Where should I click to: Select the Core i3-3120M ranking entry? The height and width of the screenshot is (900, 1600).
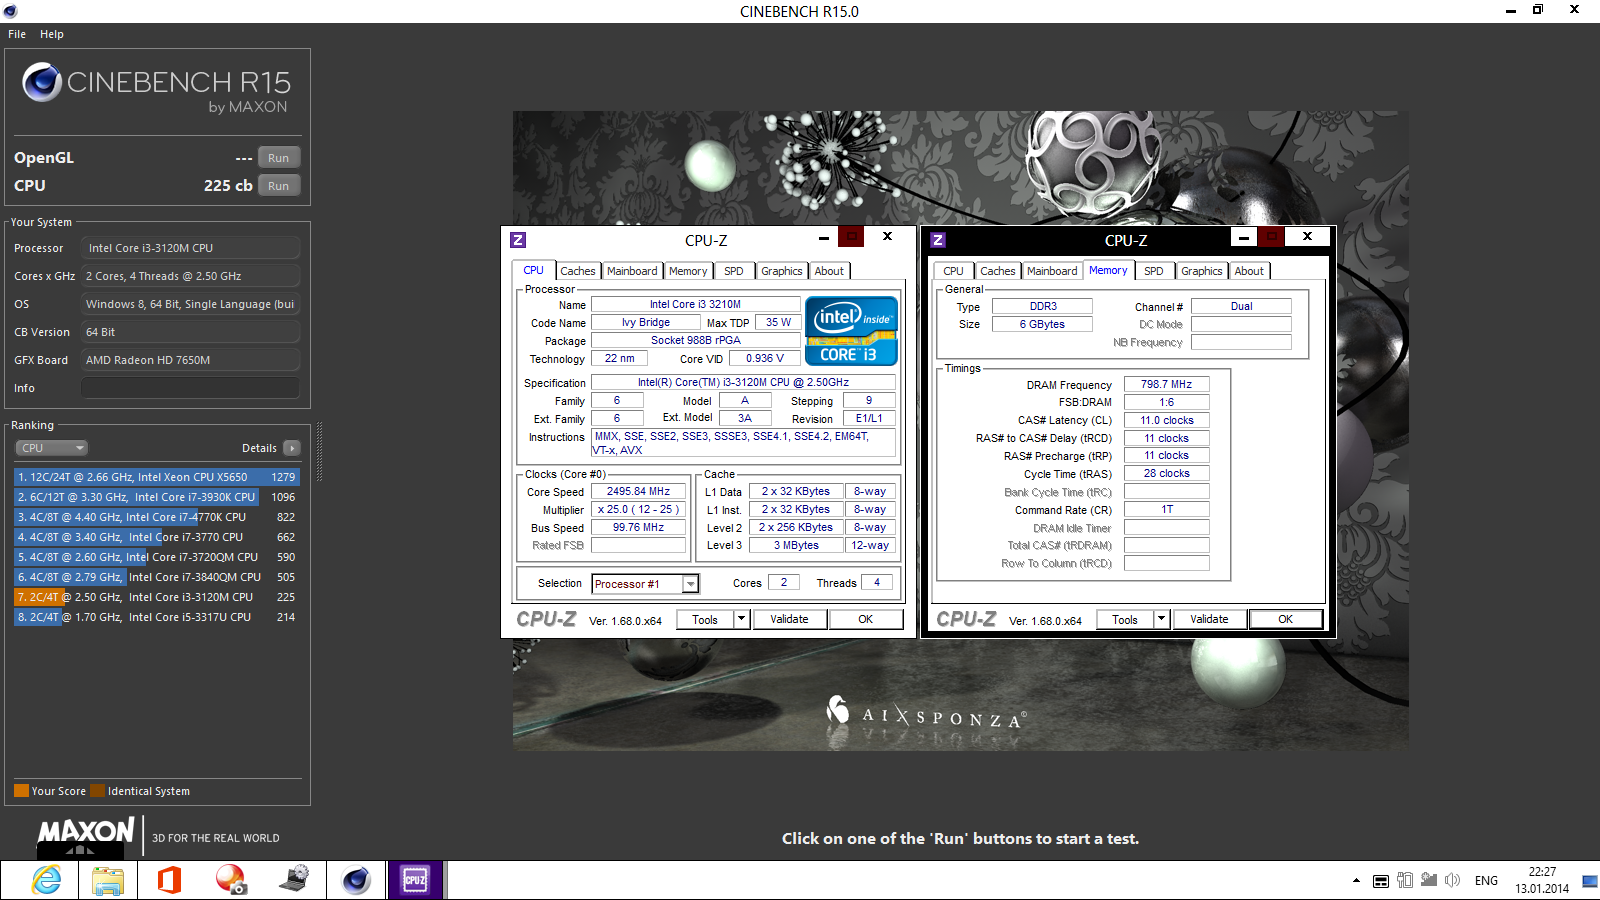(x=157, y=597)
